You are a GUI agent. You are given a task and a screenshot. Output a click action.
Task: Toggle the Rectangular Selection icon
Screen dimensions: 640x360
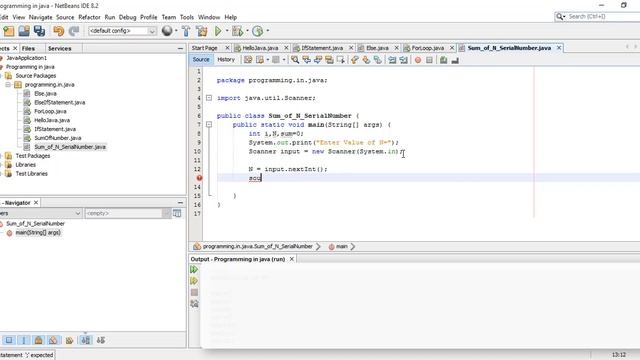tap(340, 60)
